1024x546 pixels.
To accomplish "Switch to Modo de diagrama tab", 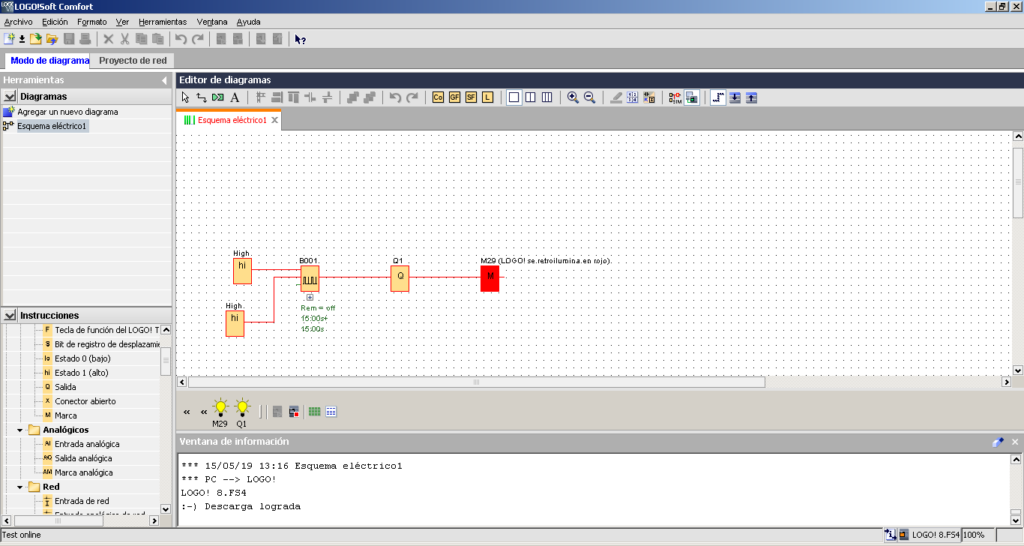I will [x=49, y=60].
